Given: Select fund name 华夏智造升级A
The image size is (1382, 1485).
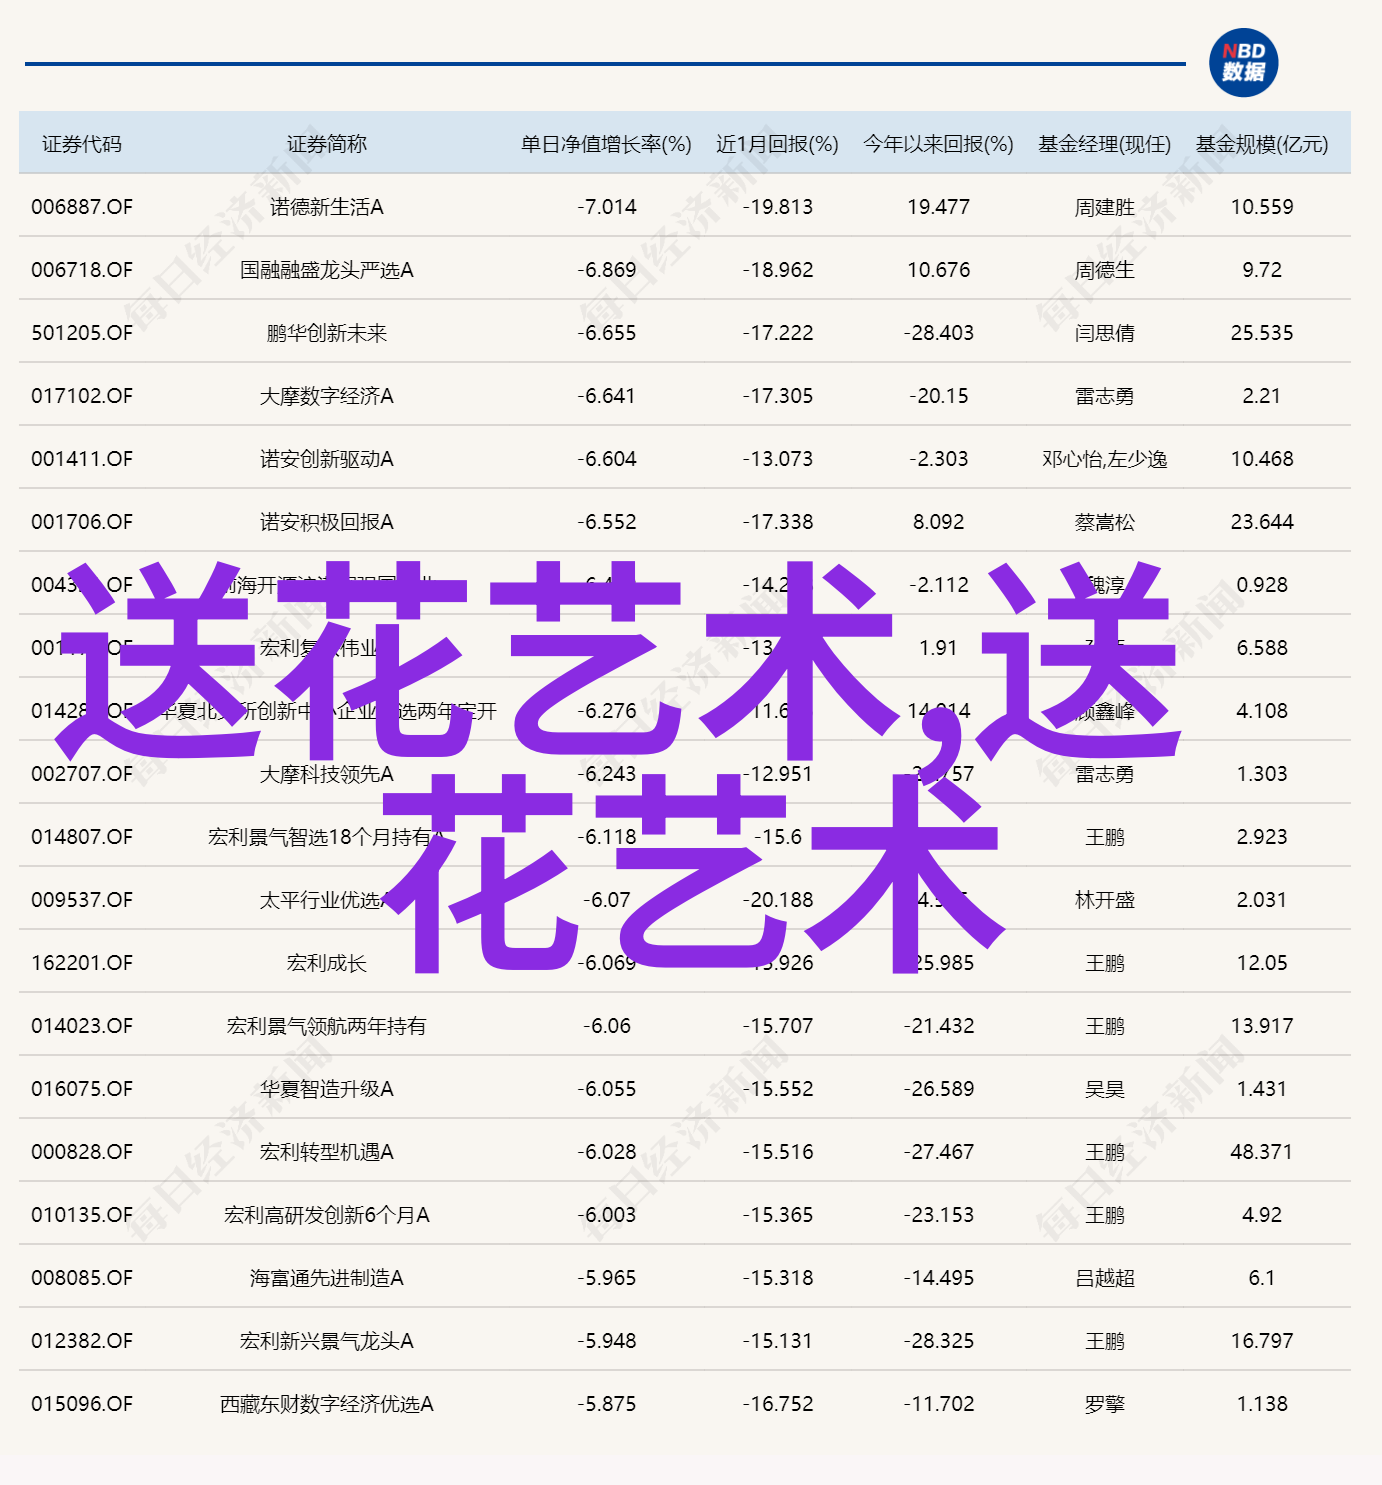Looking at the screenshot, I should [x=327, y=1089].
